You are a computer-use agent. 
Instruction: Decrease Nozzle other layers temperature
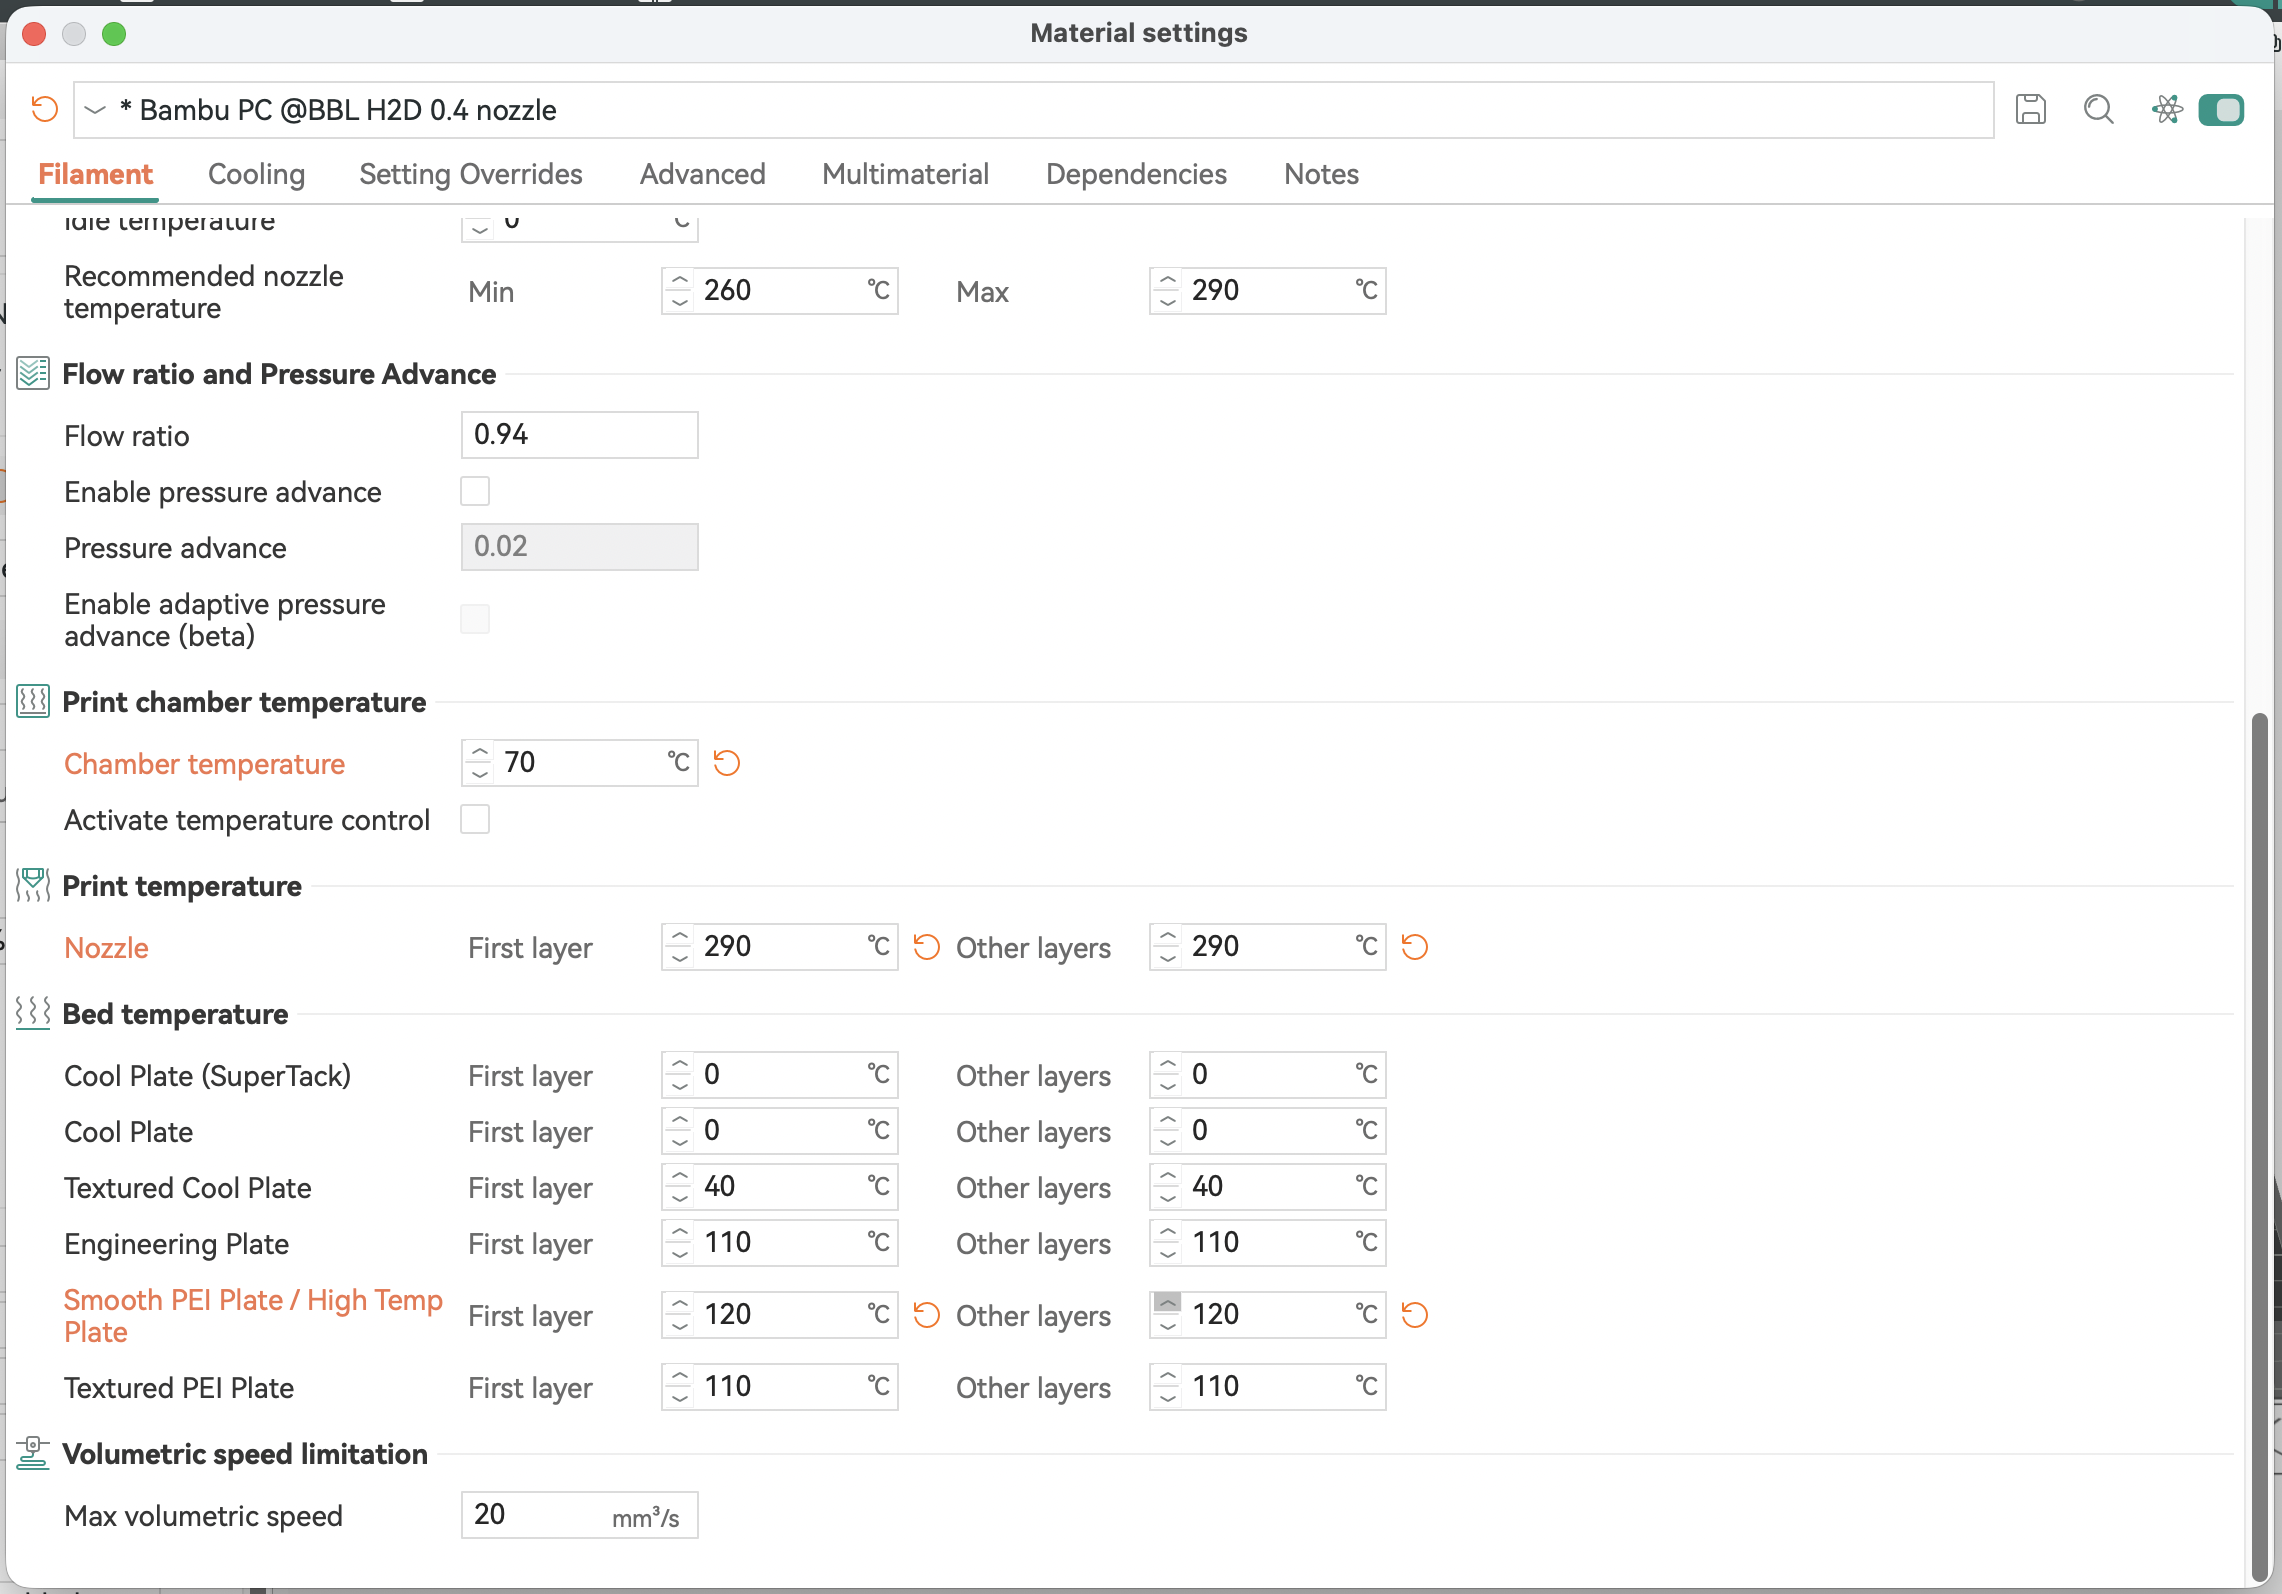coord(1168,958)
